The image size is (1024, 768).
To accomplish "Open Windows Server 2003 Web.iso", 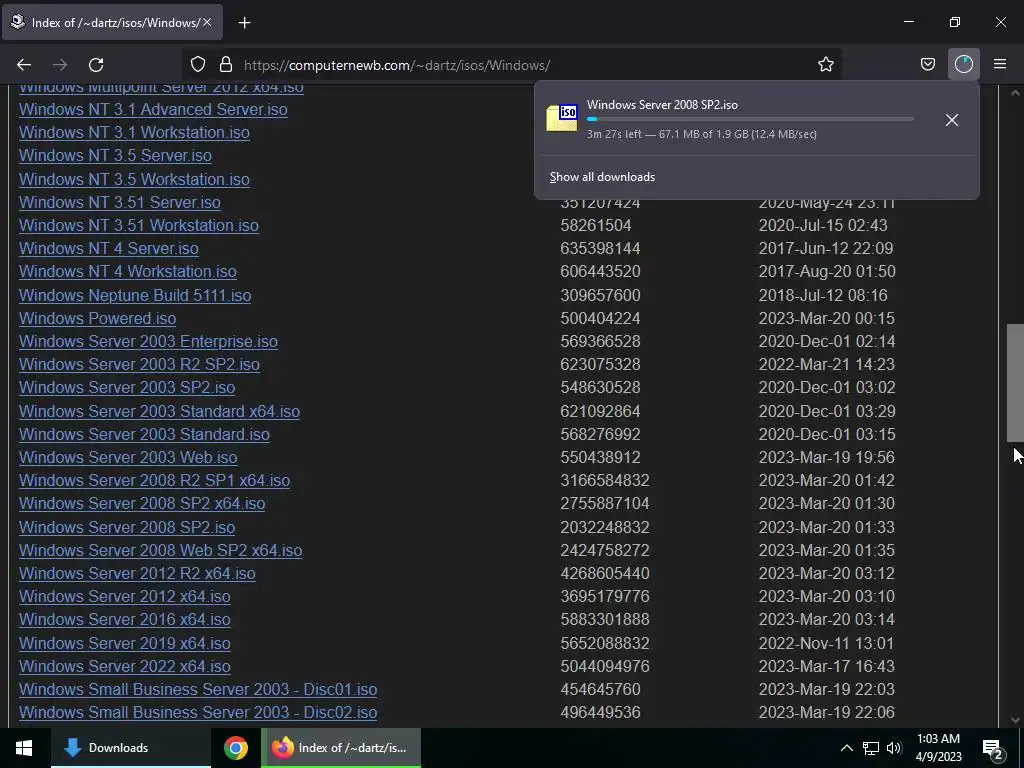I will coord(128,457).
